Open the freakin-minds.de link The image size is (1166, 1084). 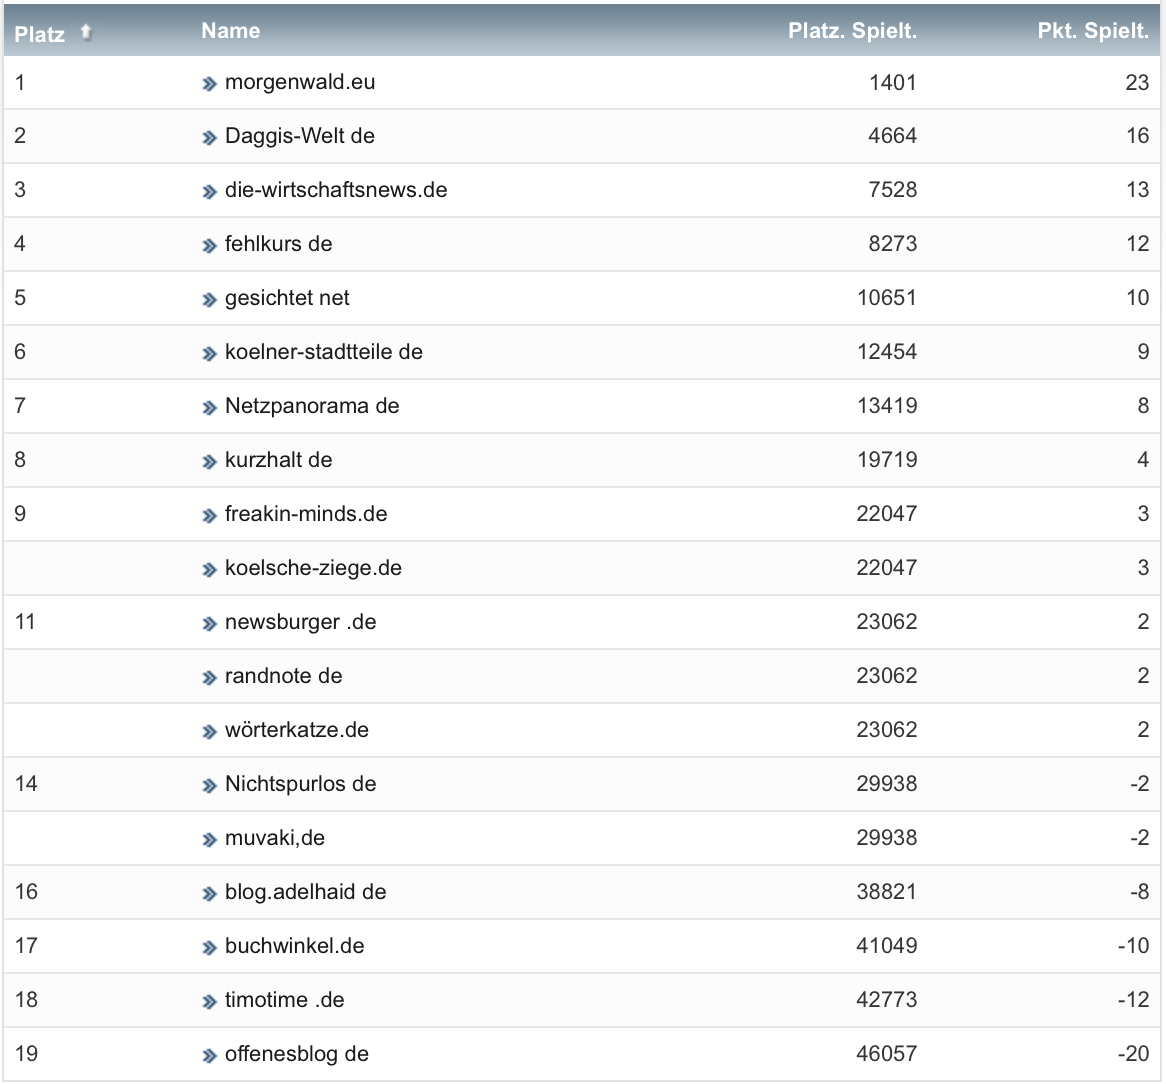(x=306, y=514)
